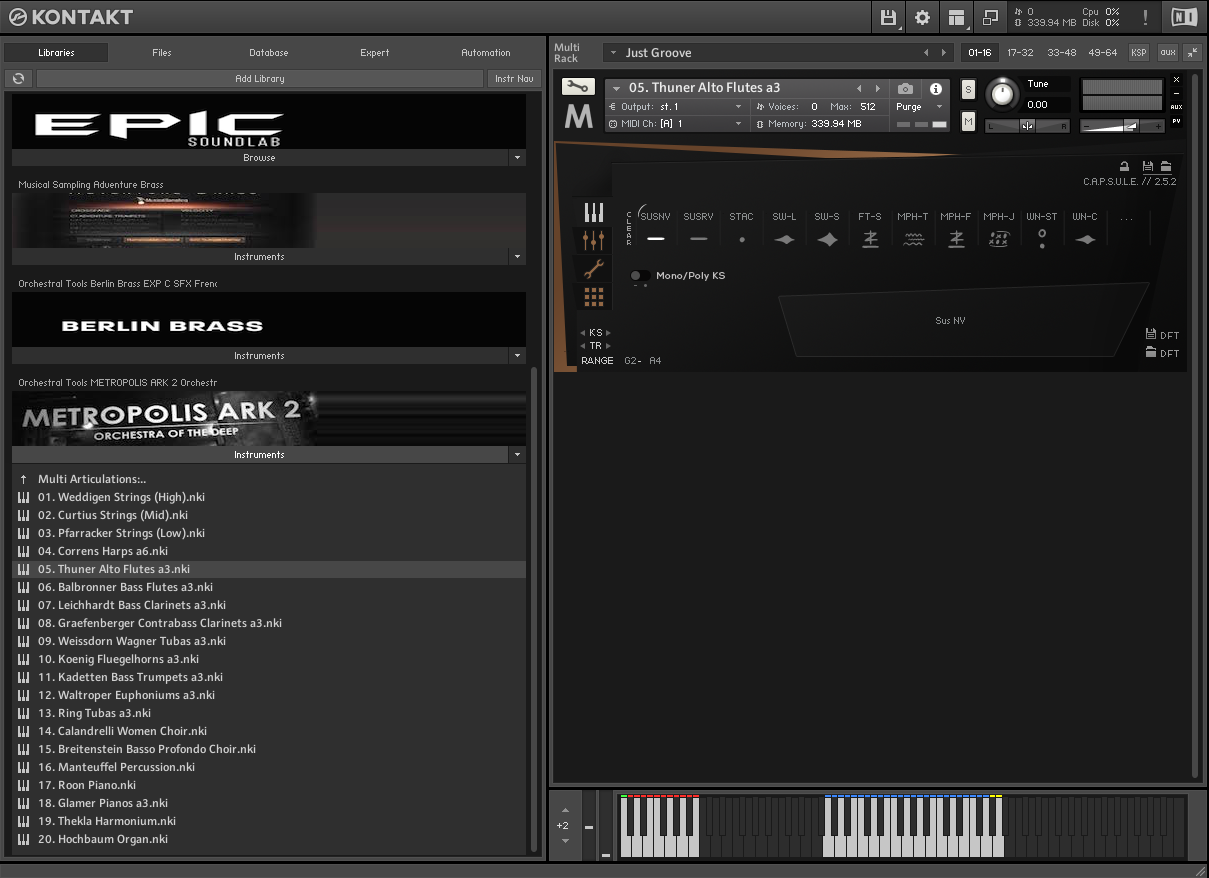Click the Add Library button
1209x878 pixels.
pos(260,78)
